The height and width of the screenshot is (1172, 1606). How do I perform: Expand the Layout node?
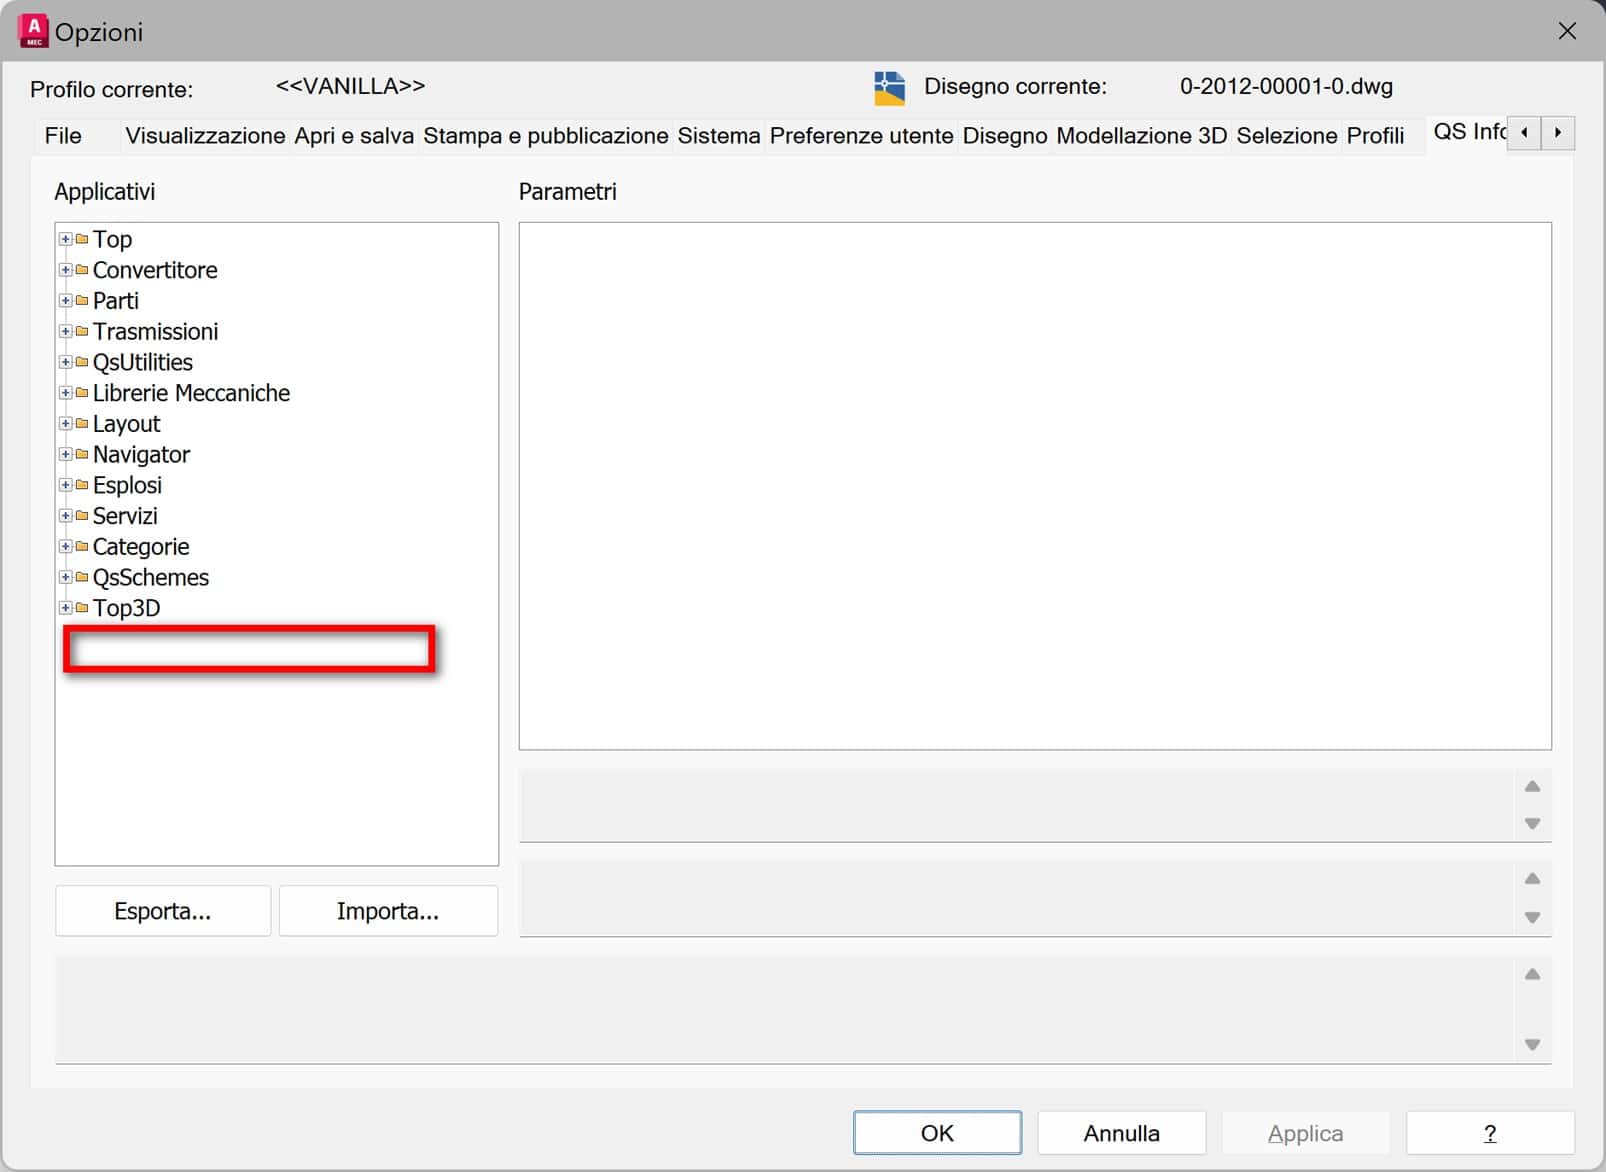pos(65,424)
